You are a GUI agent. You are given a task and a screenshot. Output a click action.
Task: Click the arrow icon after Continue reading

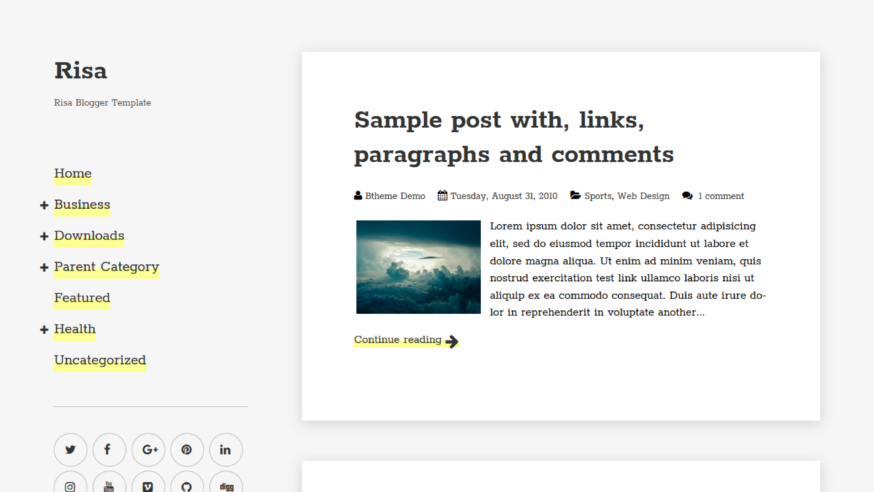click(452, 341)
